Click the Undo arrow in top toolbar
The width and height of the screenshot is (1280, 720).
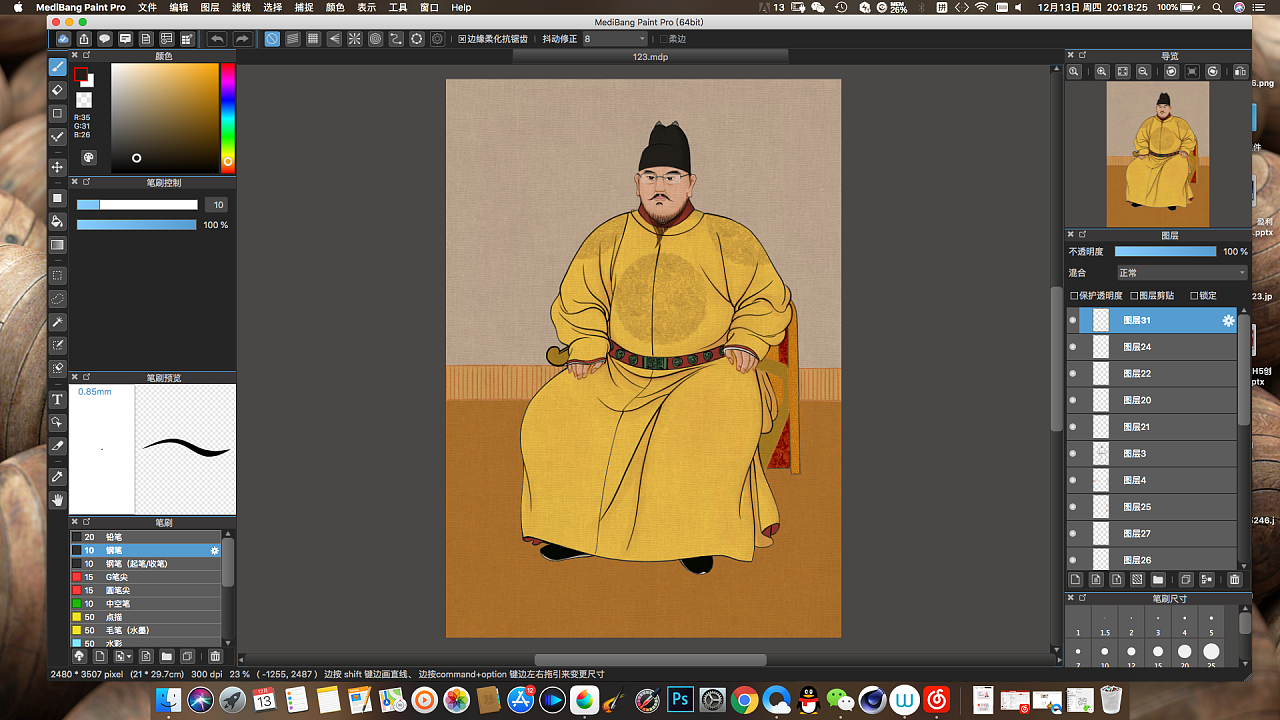point(216,39)
